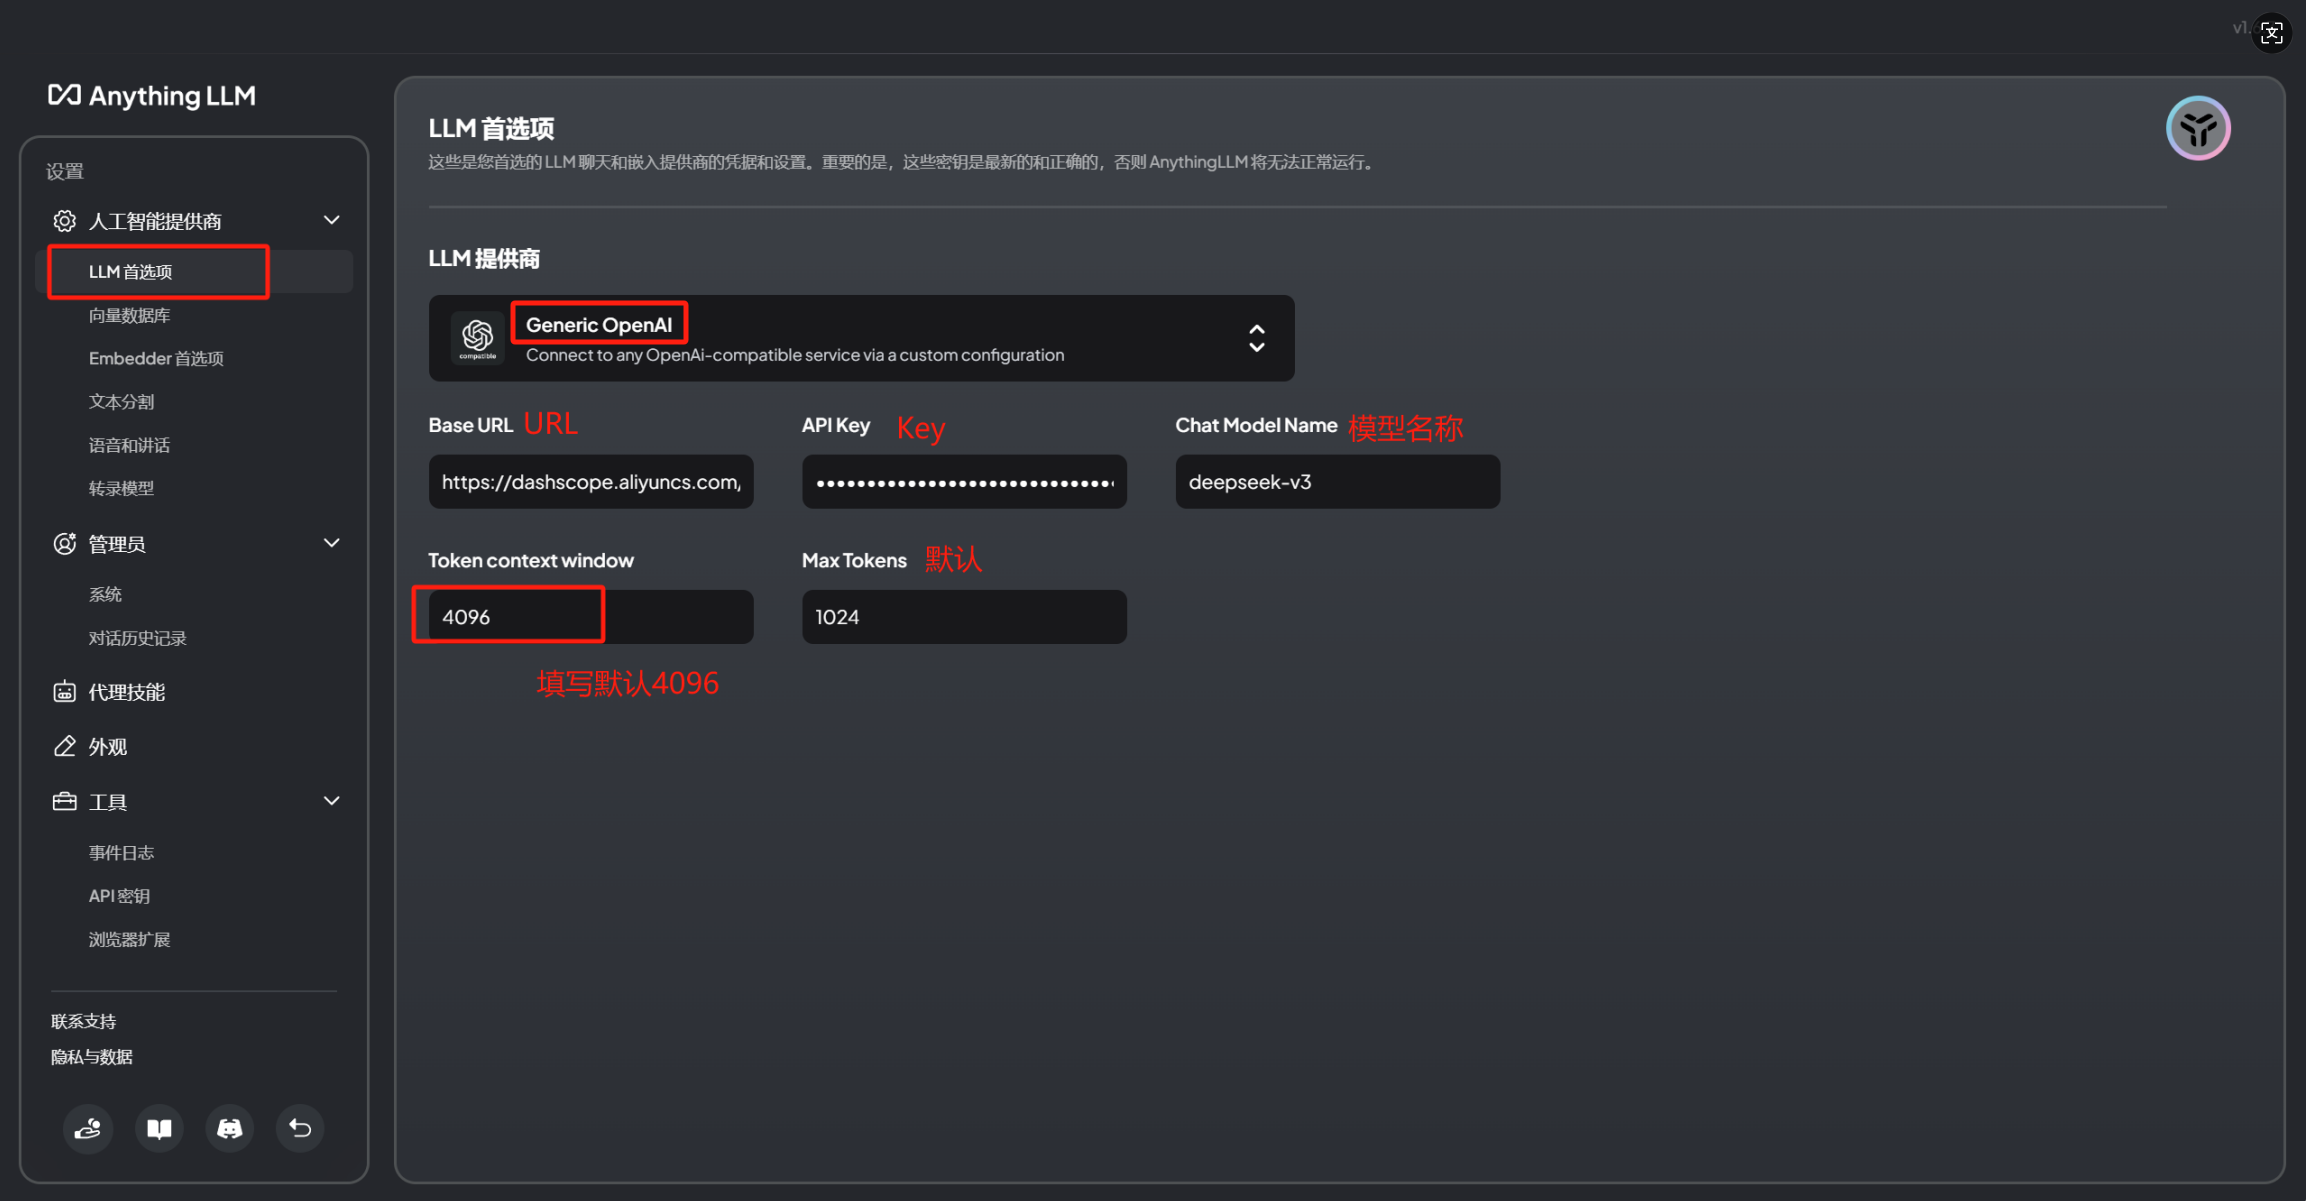Collapse the 管理员 section chevron

click(x=331, y=543)
